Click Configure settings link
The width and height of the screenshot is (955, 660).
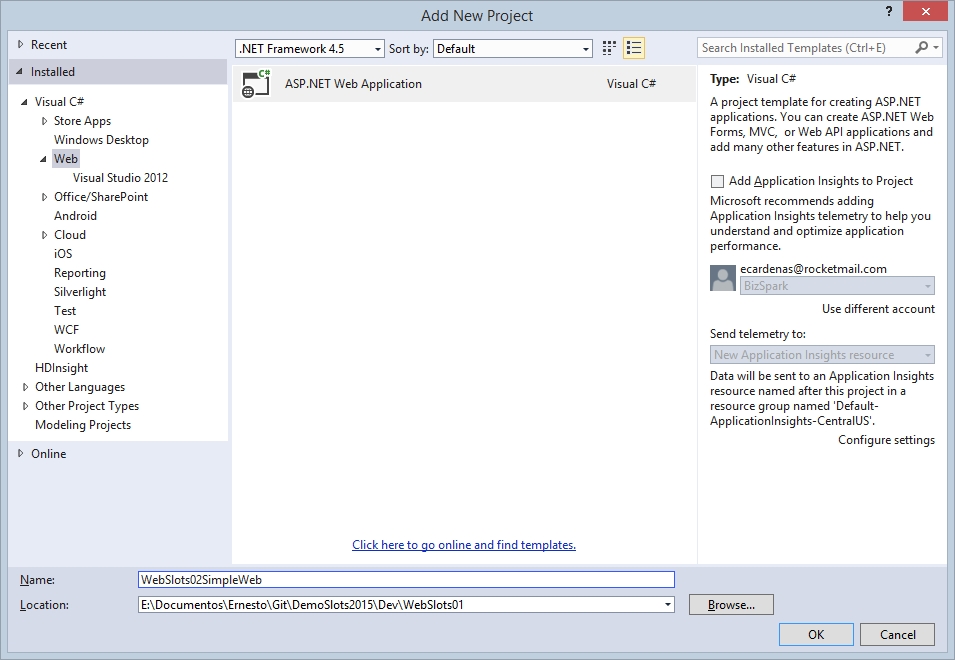[x=886, y=440]
